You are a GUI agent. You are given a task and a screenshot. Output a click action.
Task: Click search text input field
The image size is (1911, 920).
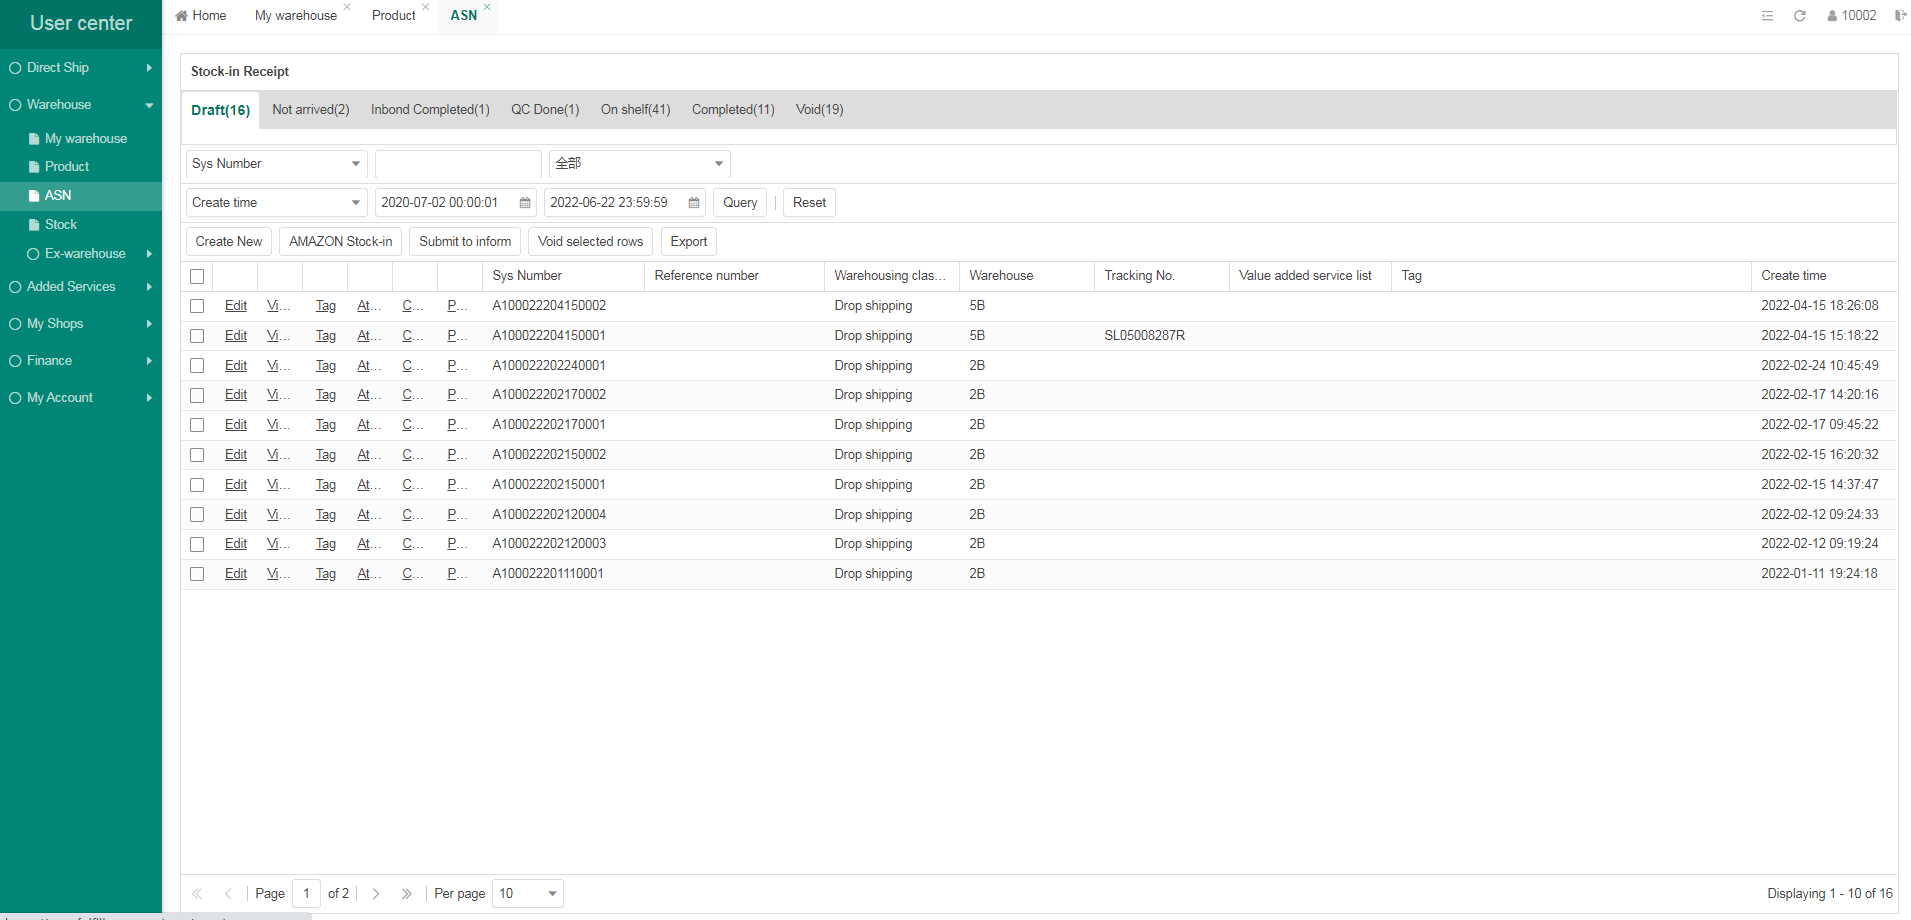tap(458, 164)
